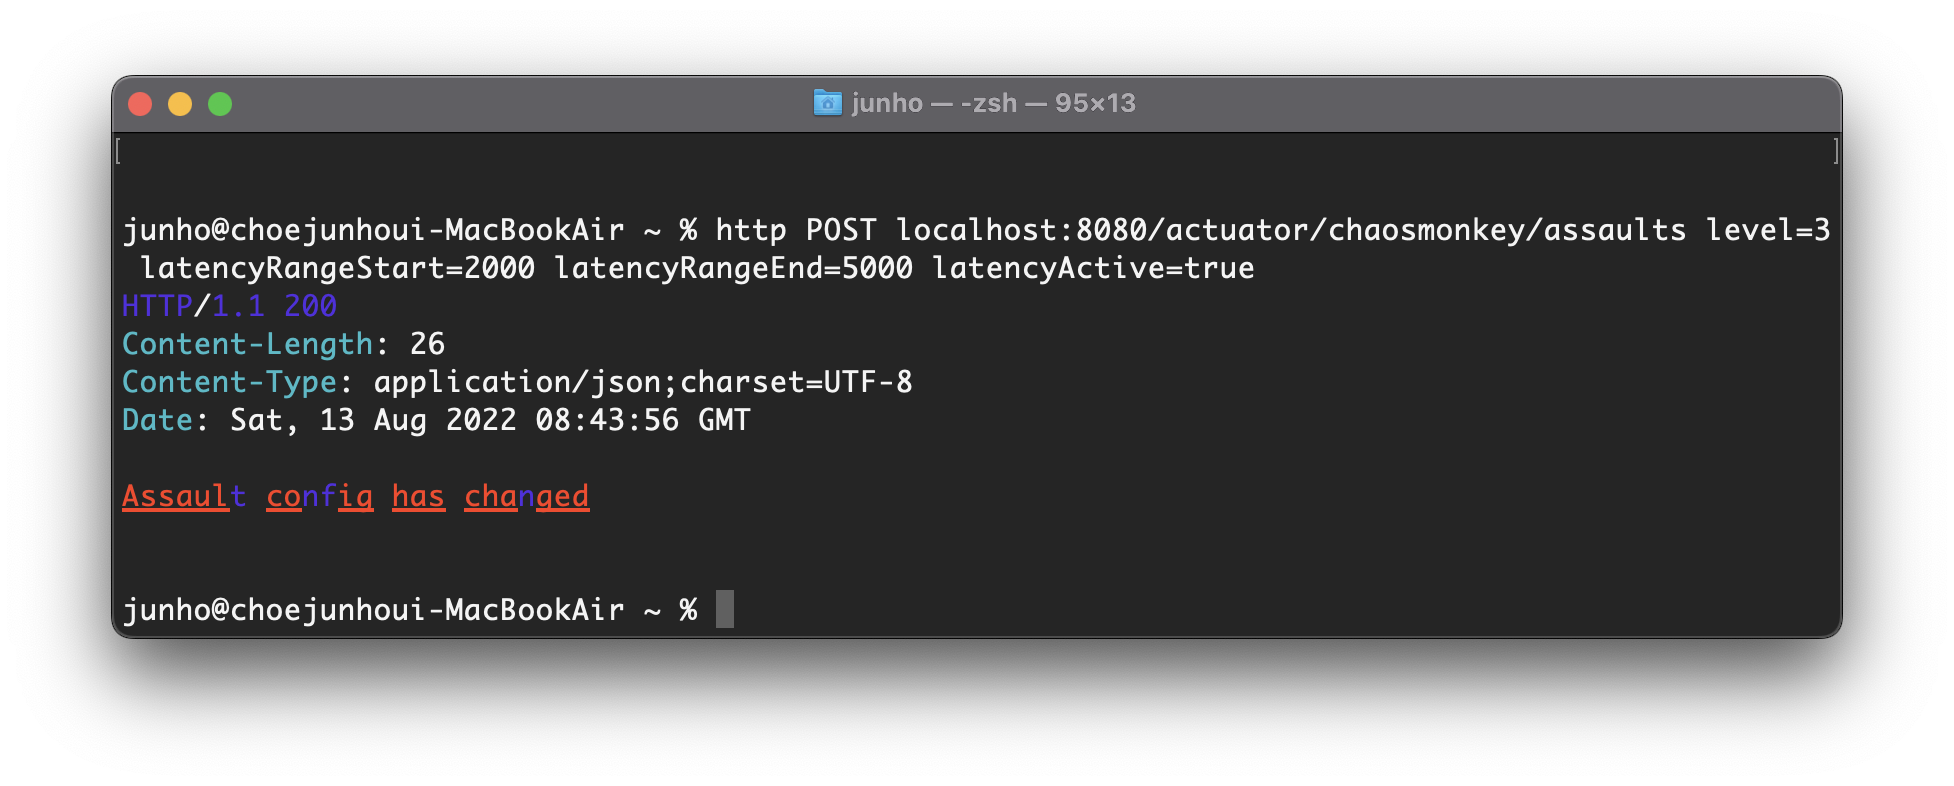
Task: Click the underlined word "config"
Action: [x=319, y=496]
